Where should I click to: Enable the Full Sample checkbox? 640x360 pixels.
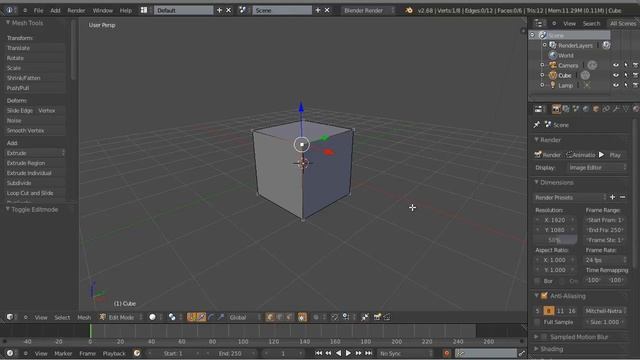[x=537, y=322]
